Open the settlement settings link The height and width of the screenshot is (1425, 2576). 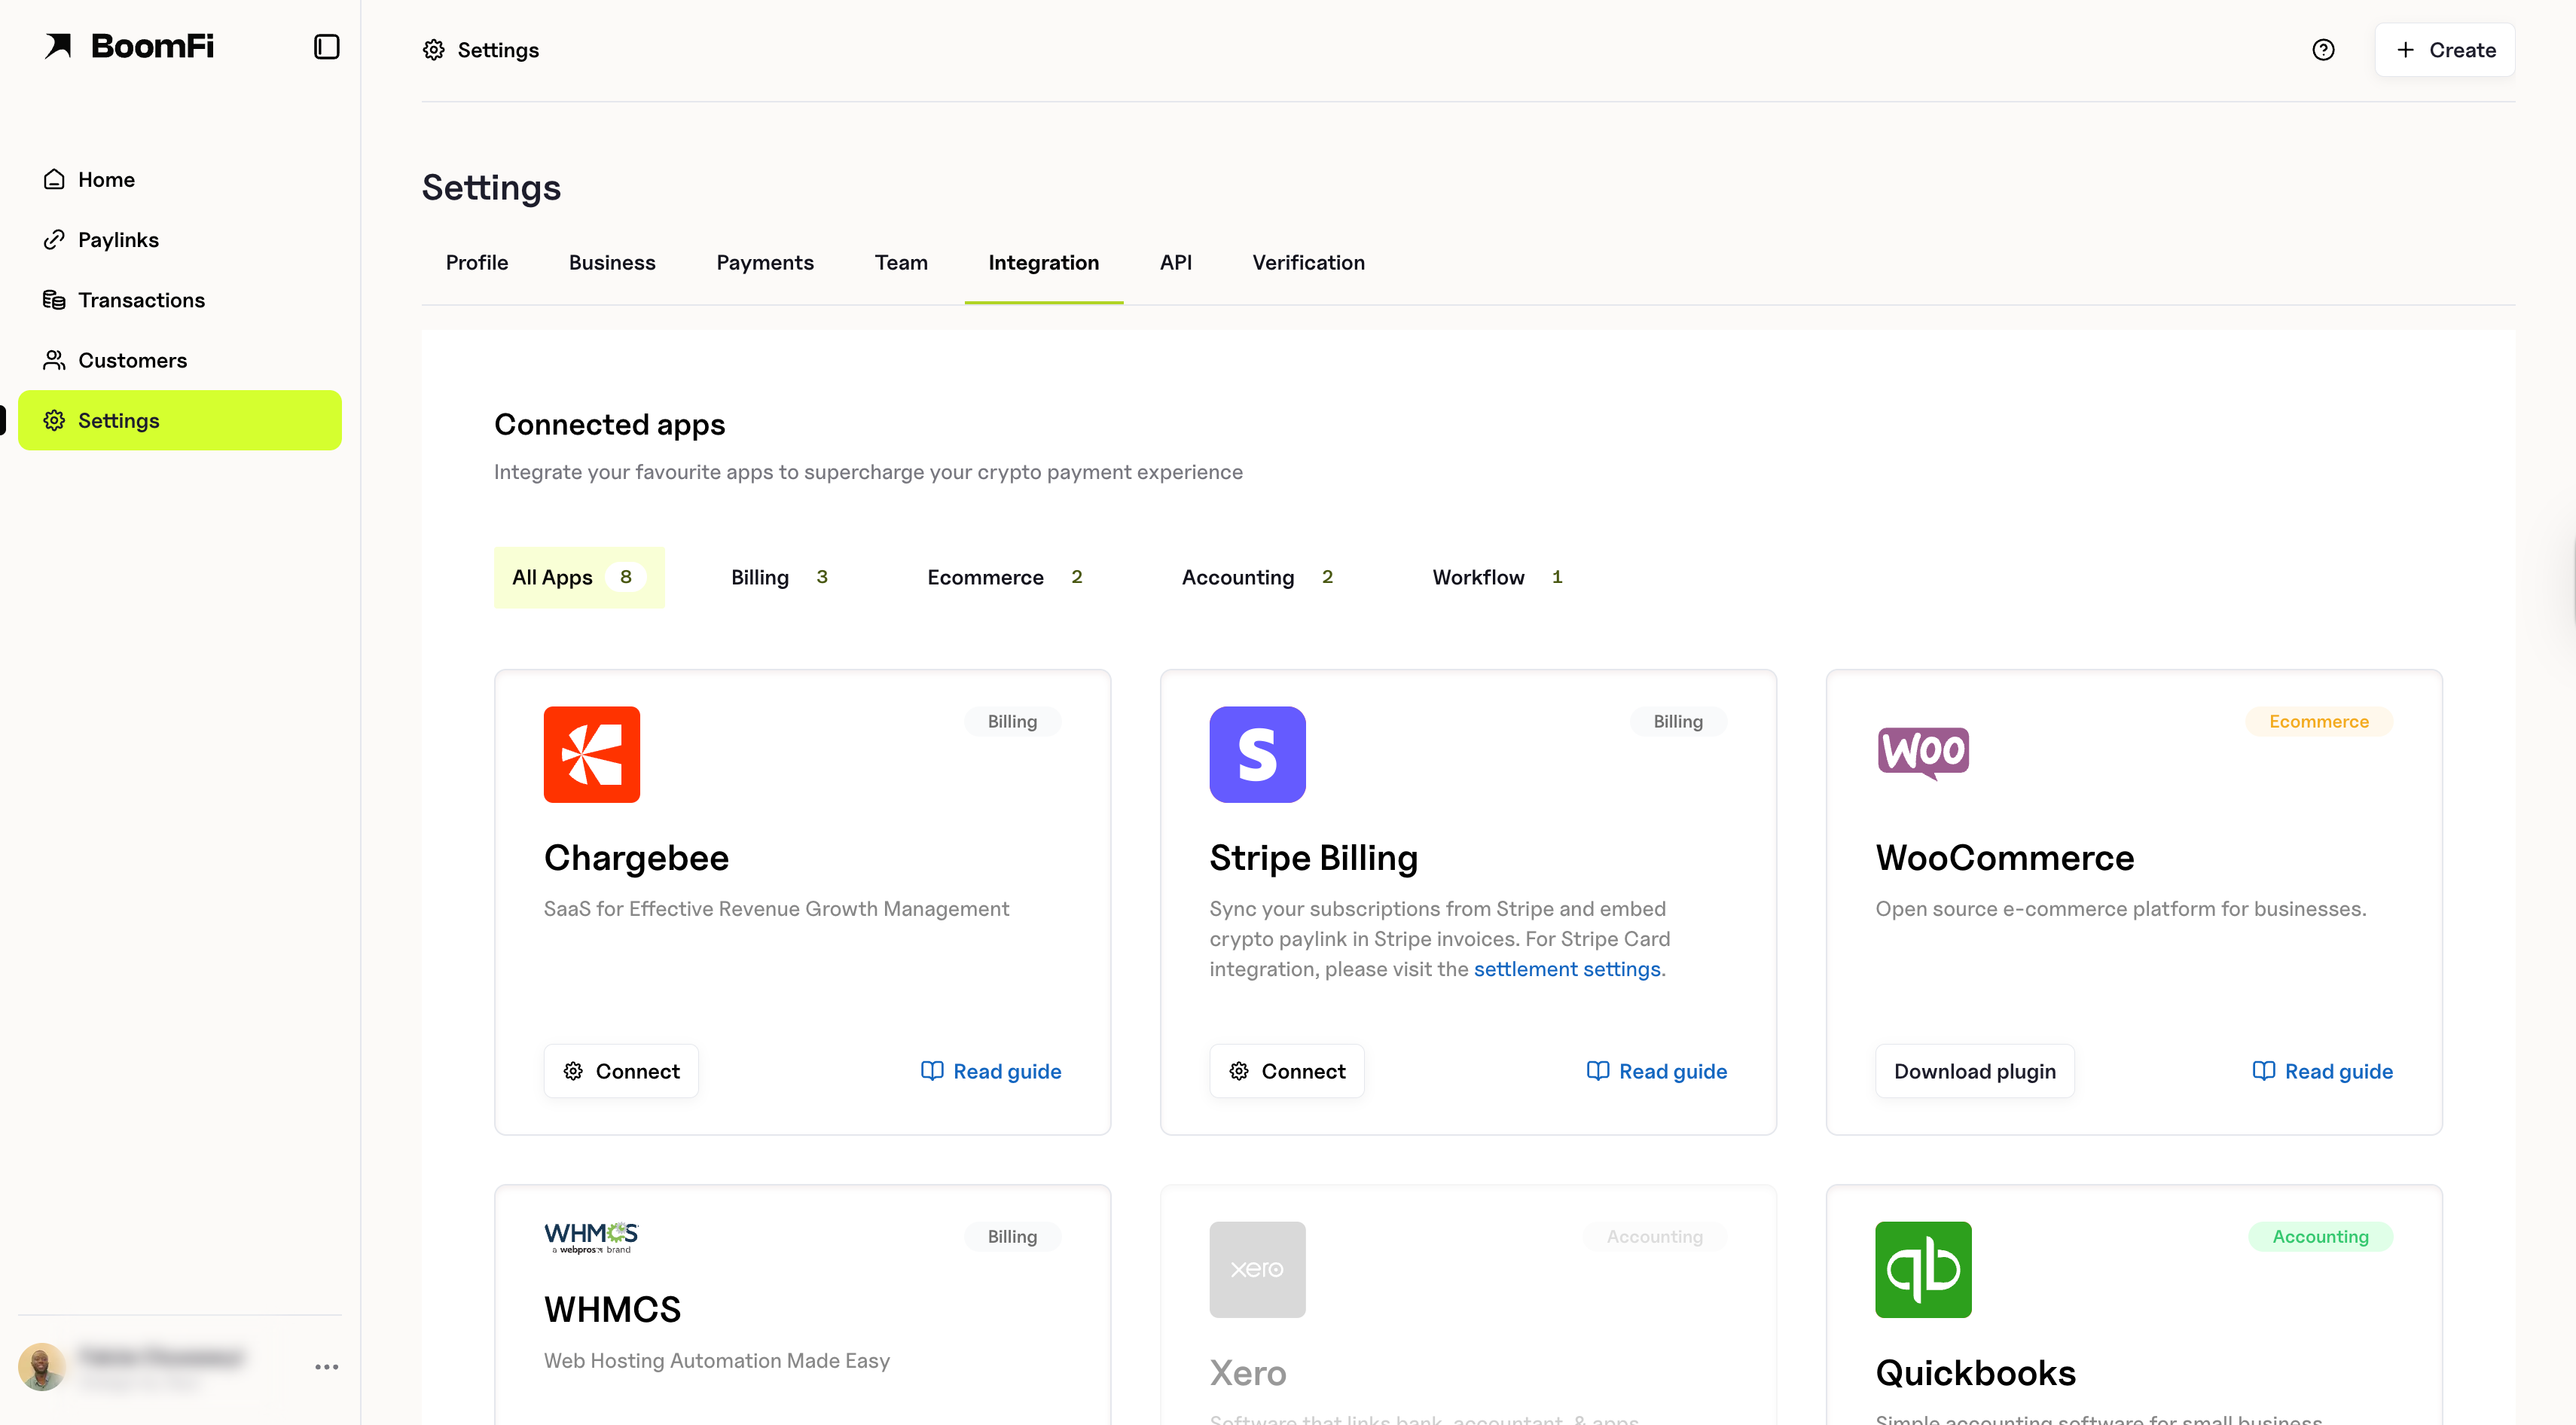1566,969
